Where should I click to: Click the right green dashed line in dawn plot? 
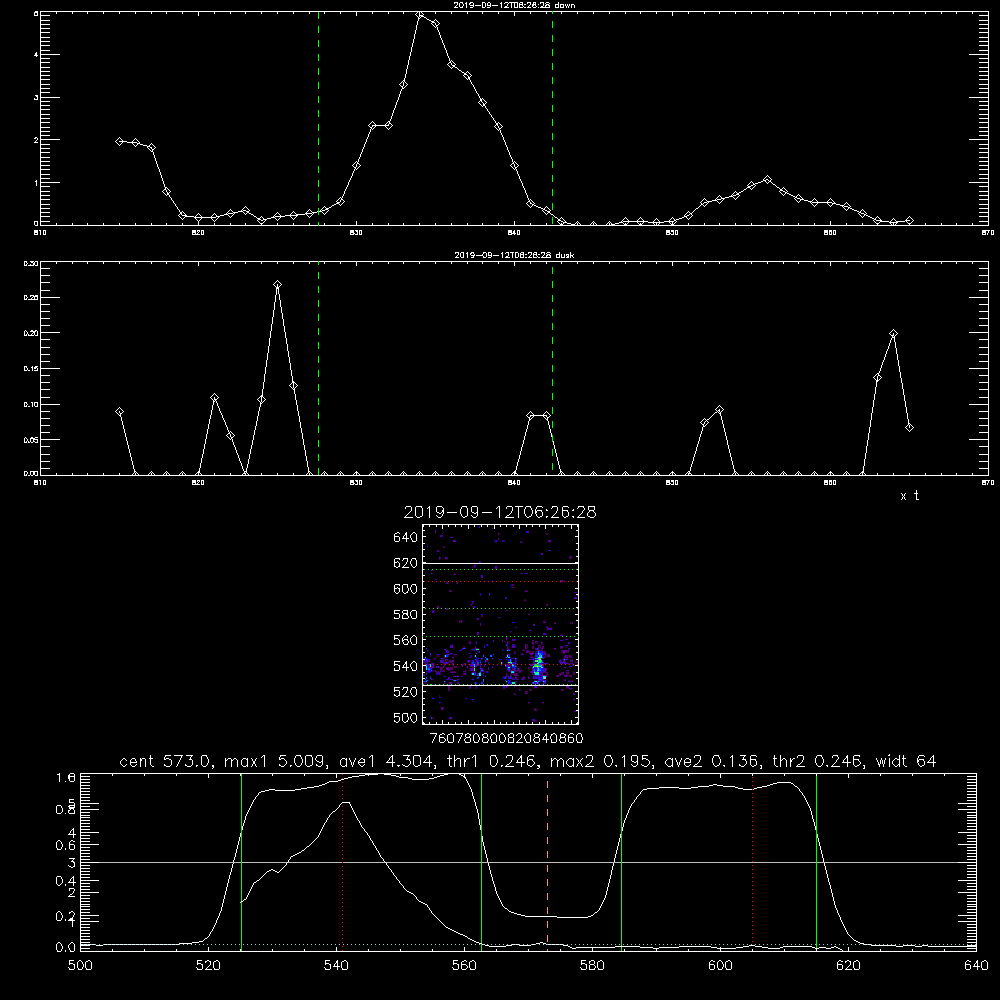click(x=552, y=118)
